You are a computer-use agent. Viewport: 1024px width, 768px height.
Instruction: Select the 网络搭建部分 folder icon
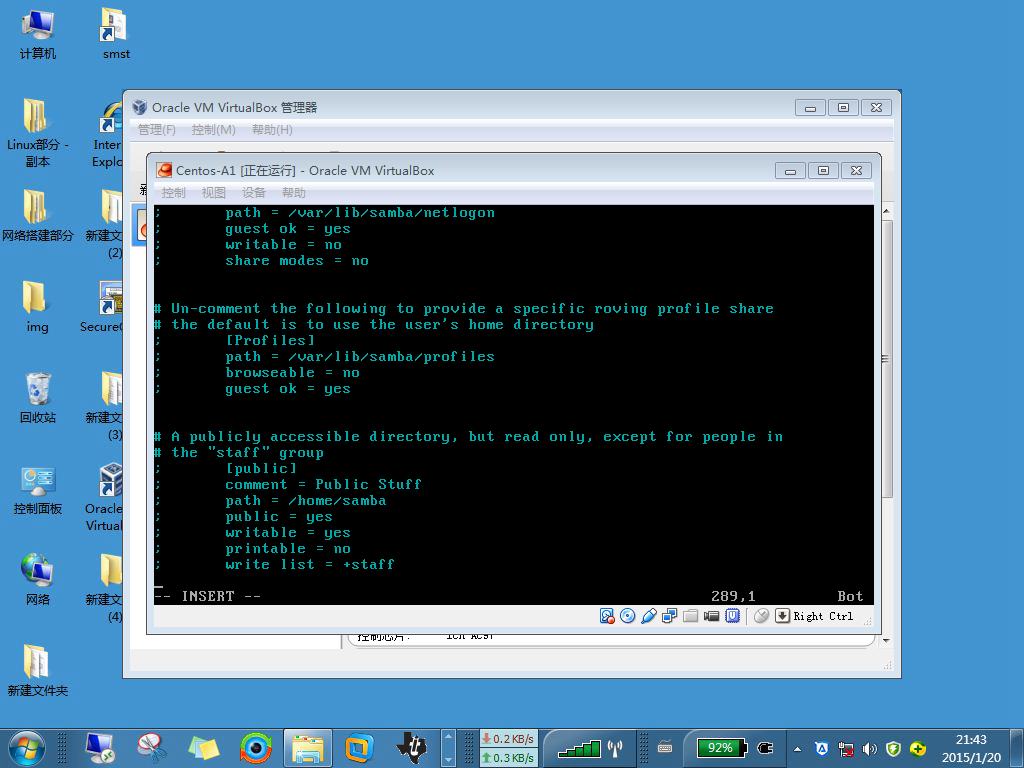(x=37, y=216)
